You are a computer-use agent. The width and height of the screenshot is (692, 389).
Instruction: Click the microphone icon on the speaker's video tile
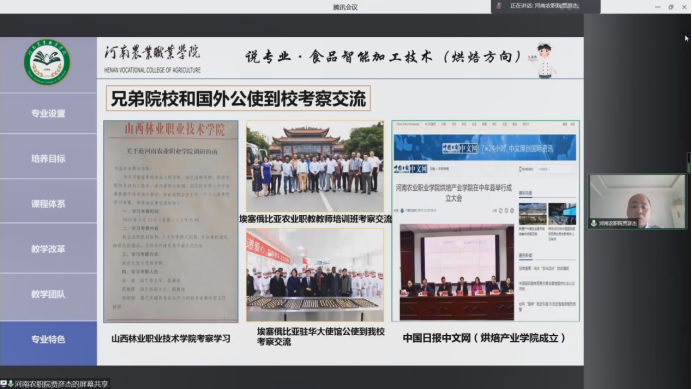[594, 223]
